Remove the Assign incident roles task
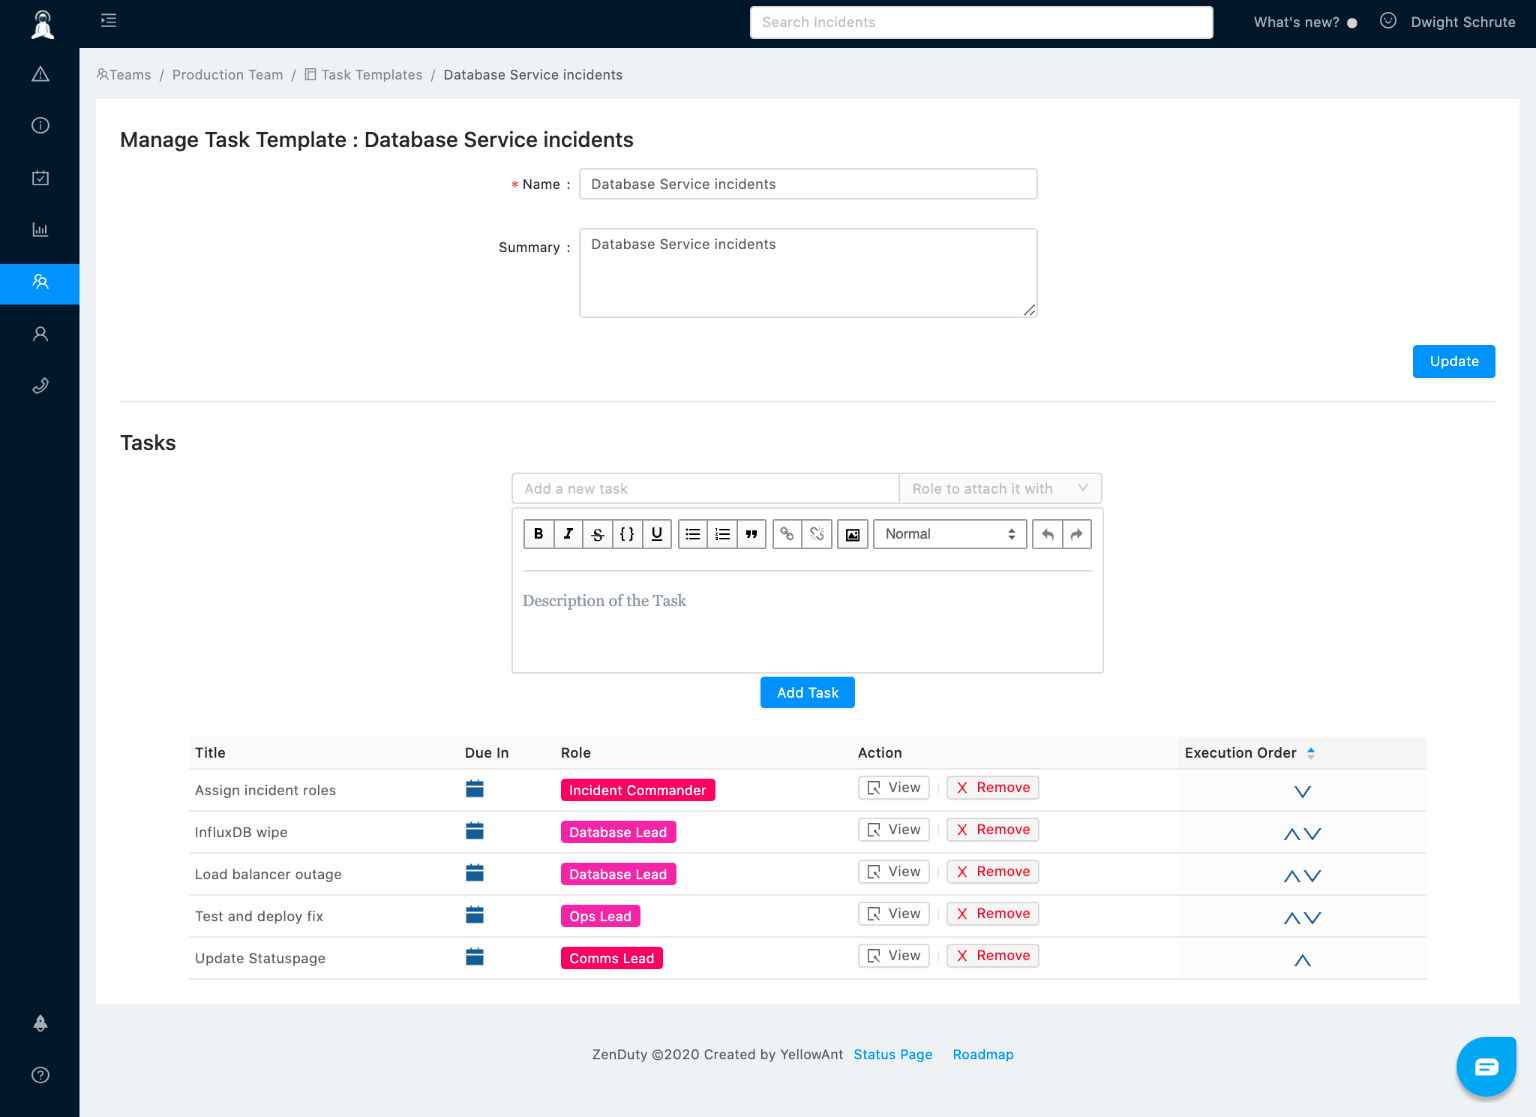Viewport: 1536px width, 1117px height. (x=993, y=788)
